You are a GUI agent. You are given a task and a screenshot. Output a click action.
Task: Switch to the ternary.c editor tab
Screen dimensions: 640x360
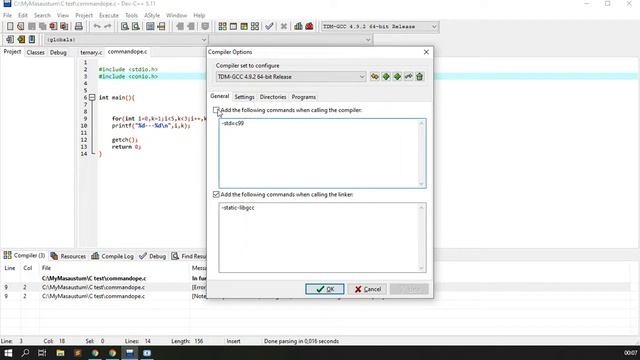91,52
